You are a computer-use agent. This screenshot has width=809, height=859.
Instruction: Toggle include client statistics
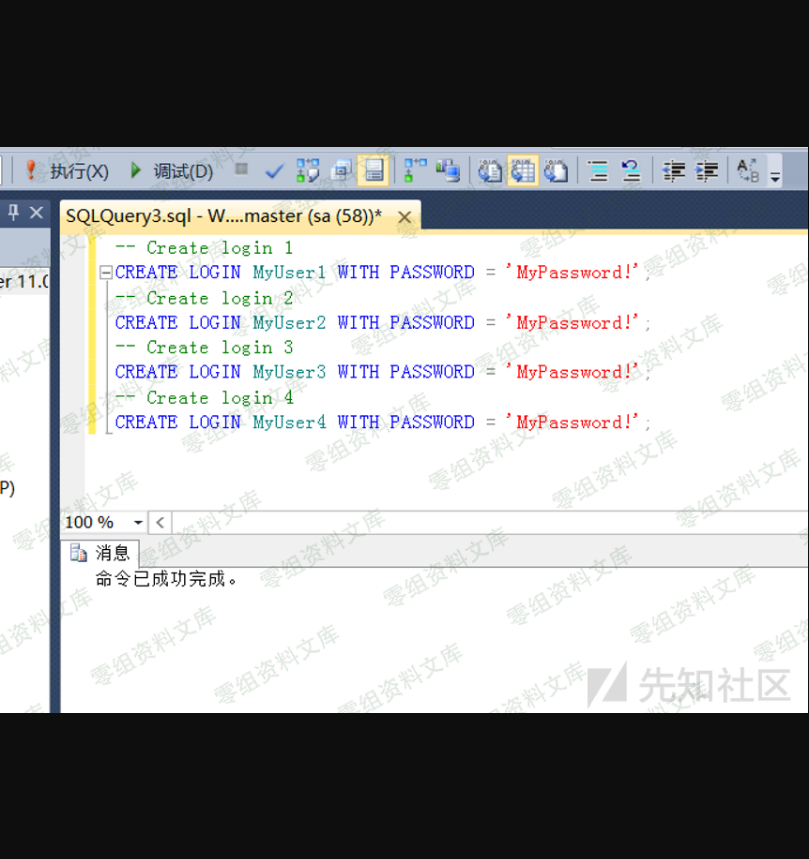point(447,171)
